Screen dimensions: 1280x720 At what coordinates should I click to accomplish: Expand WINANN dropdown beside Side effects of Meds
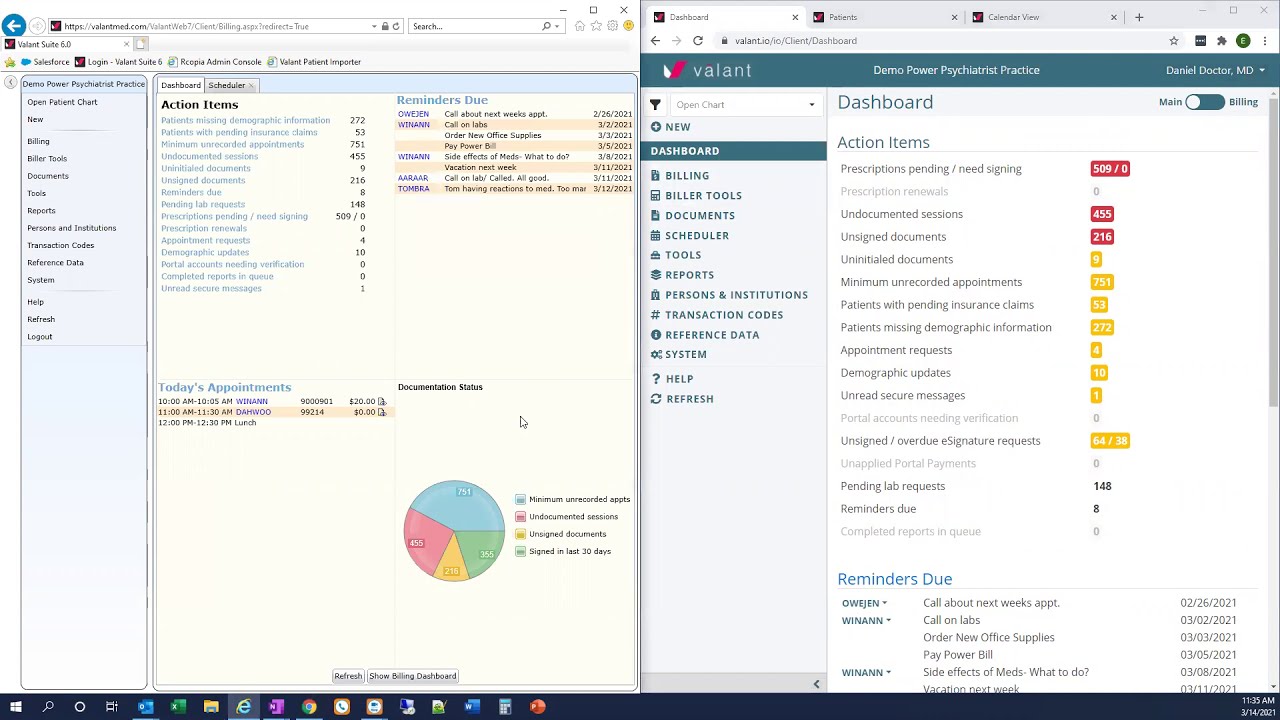[x=866, y=673]
